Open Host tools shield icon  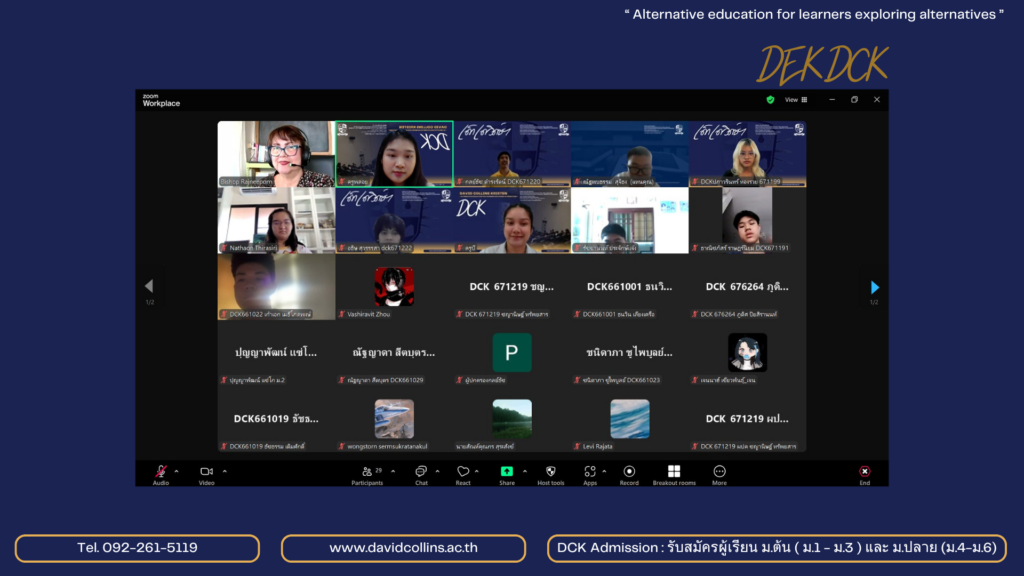click(550, 472)
